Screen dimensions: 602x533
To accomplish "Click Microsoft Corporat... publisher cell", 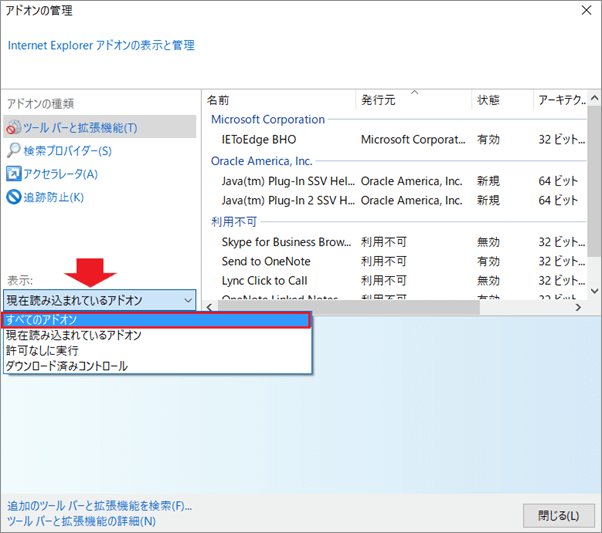I will (413, 139).
